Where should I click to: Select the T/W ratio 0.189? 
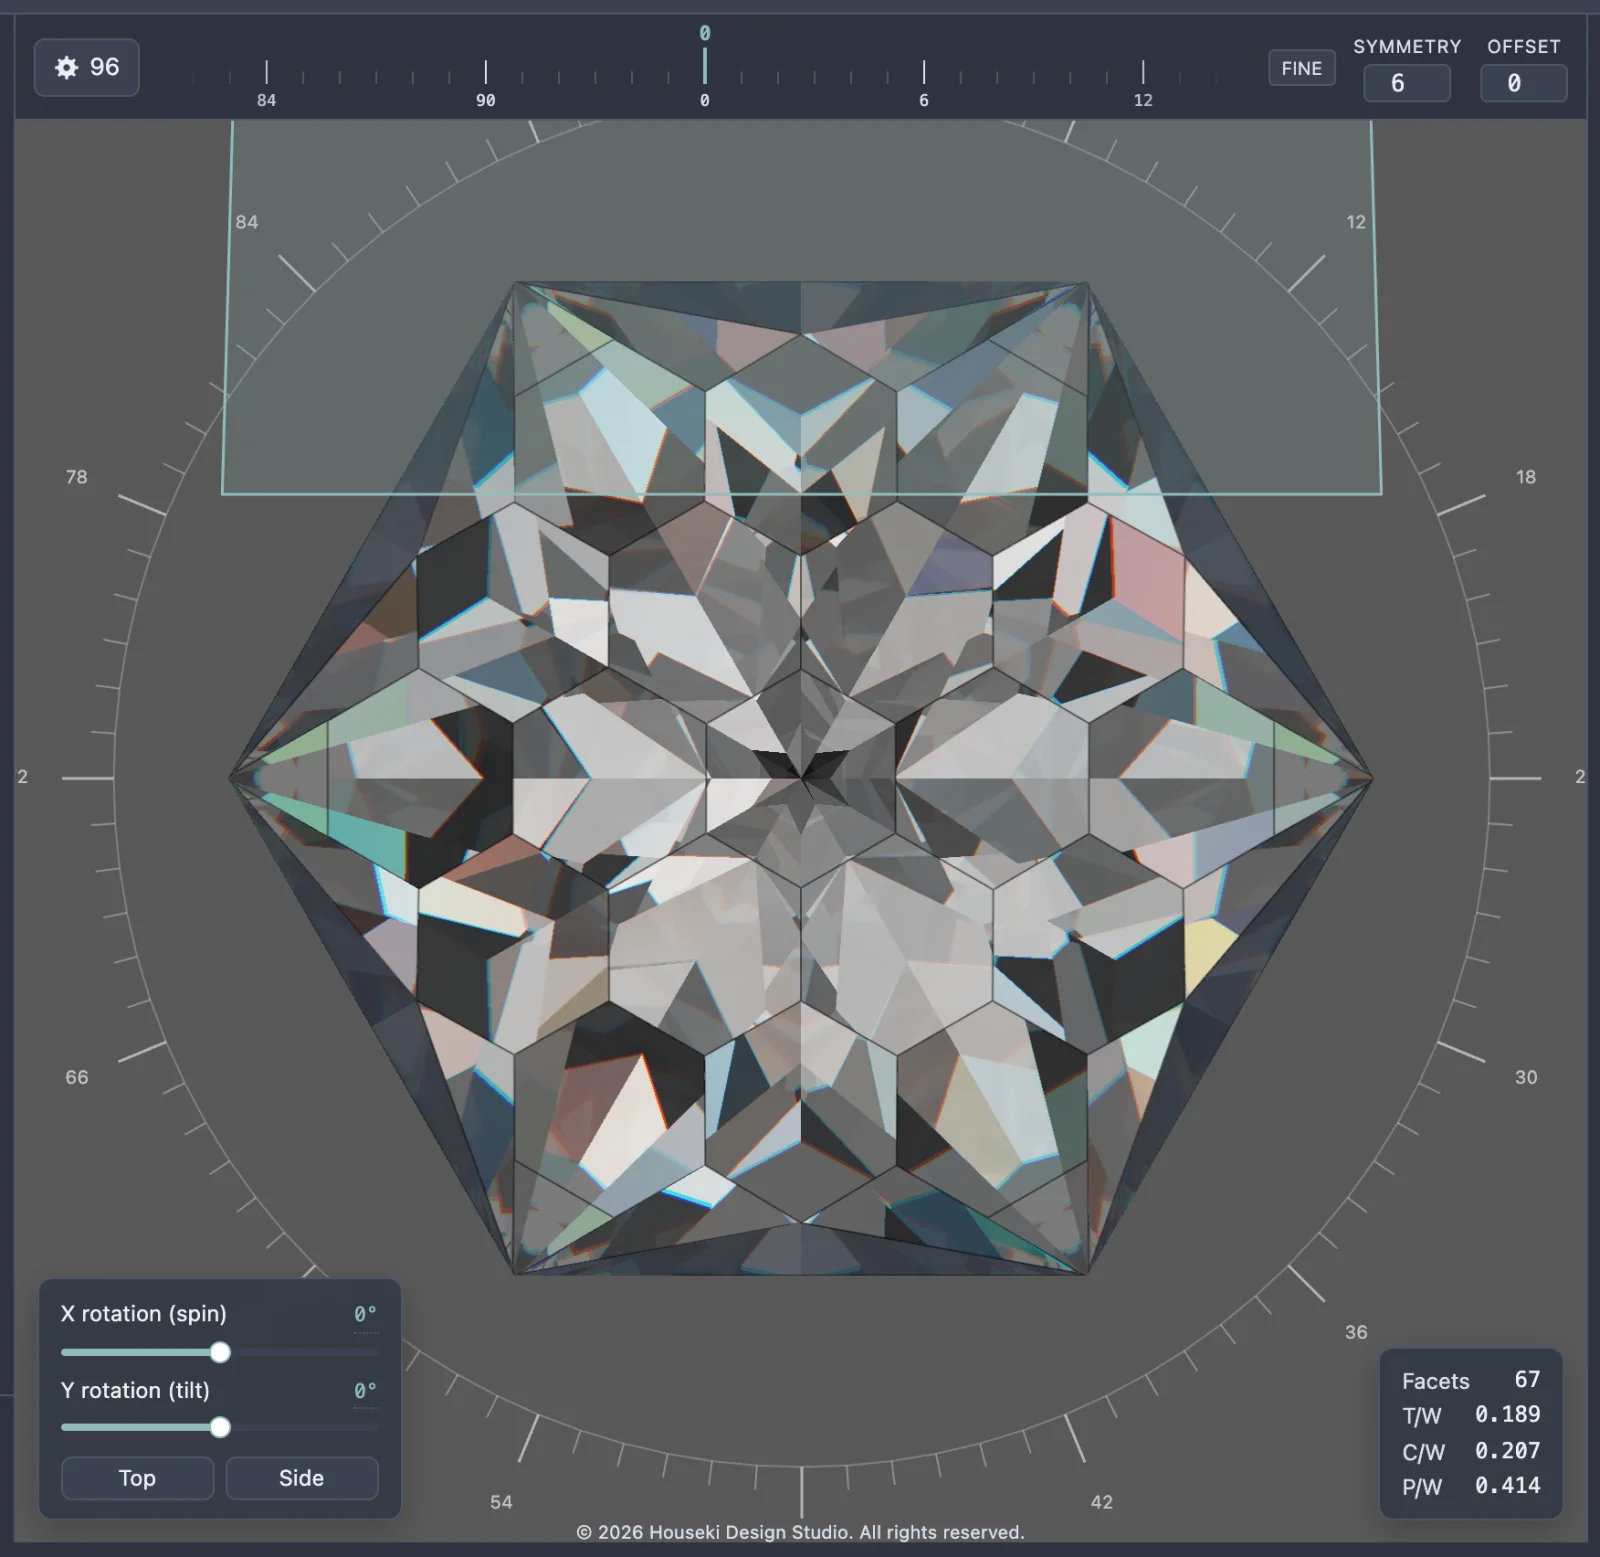[1508, 1415]
